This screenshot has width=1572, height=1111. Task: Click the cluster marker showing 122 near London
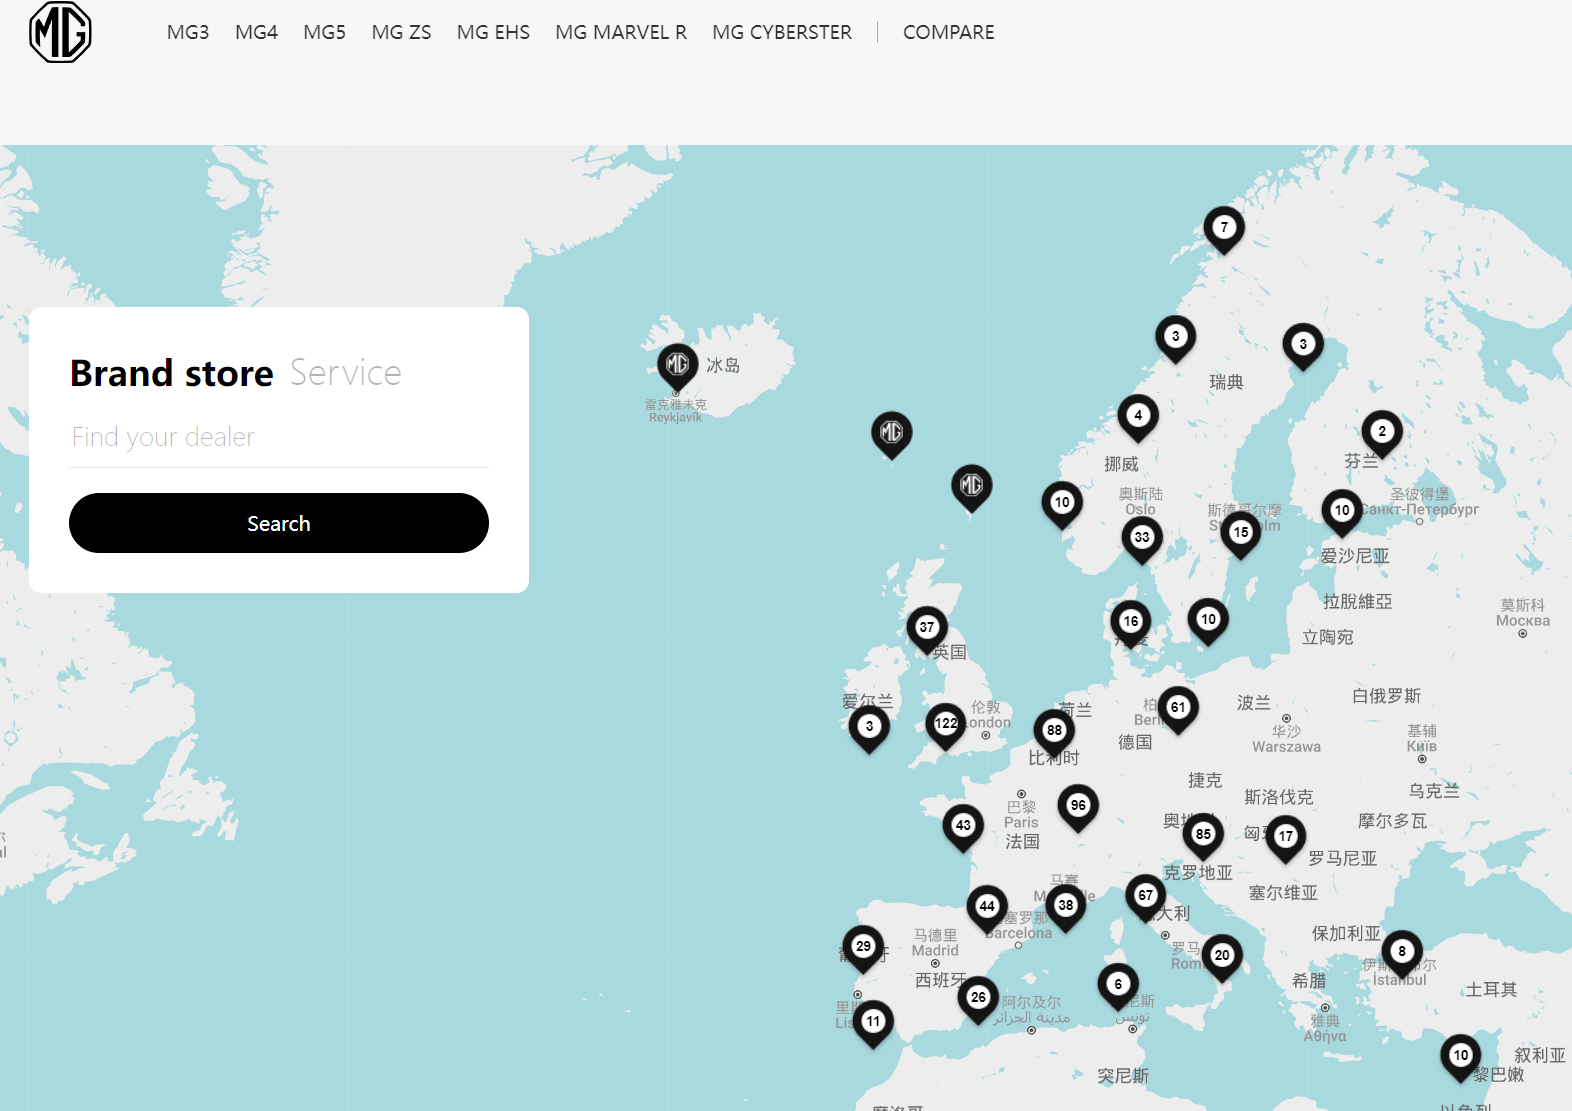pyautogui.click(x=945, y=723)
